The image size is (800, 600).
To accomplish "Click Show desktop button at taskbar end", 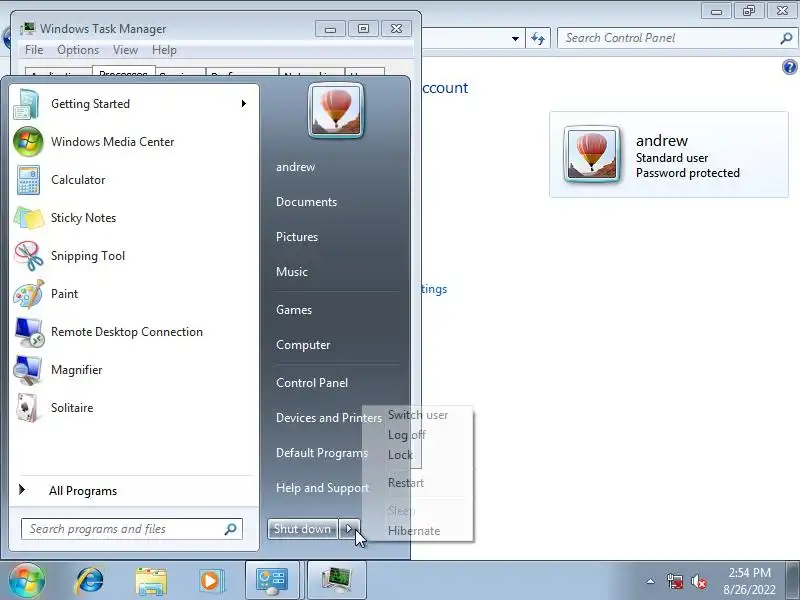I will (x=793, y=581).
